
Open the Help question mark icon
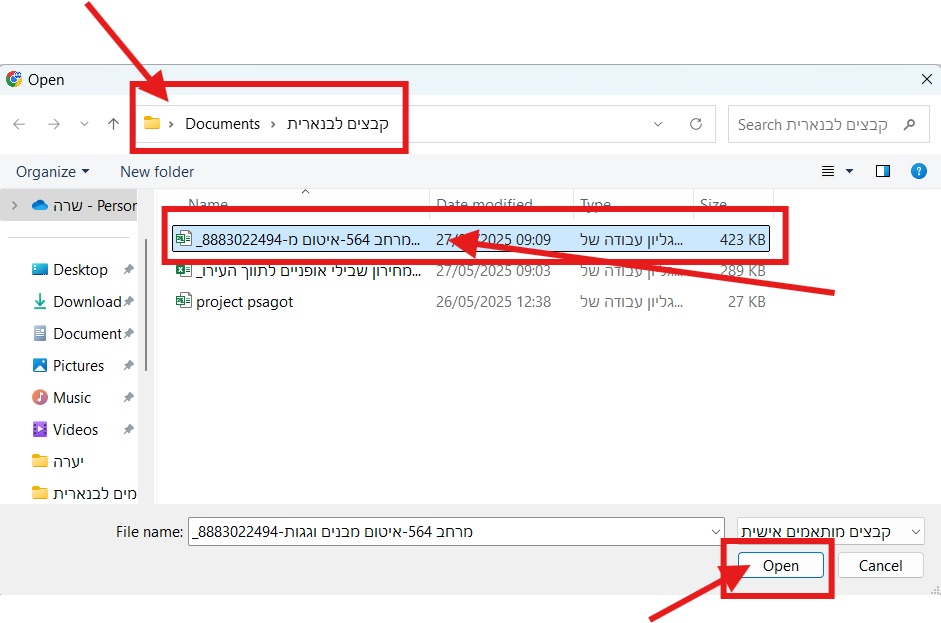918,171
